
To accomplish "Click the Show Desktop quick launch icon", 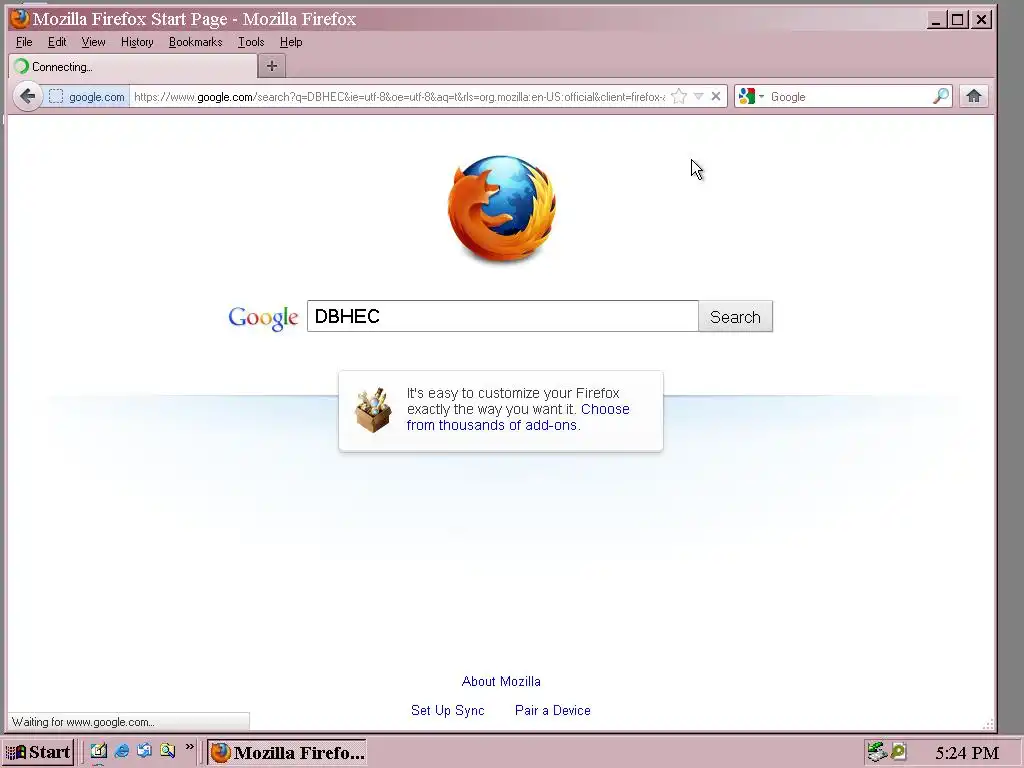I will pos(98,751).
